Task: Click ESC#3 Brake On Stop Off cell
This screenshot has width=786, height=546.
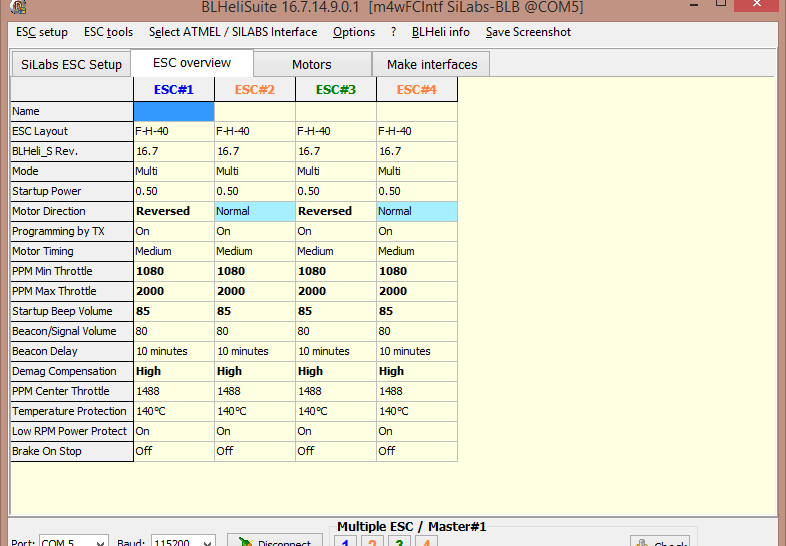Action: pos(336,451)
